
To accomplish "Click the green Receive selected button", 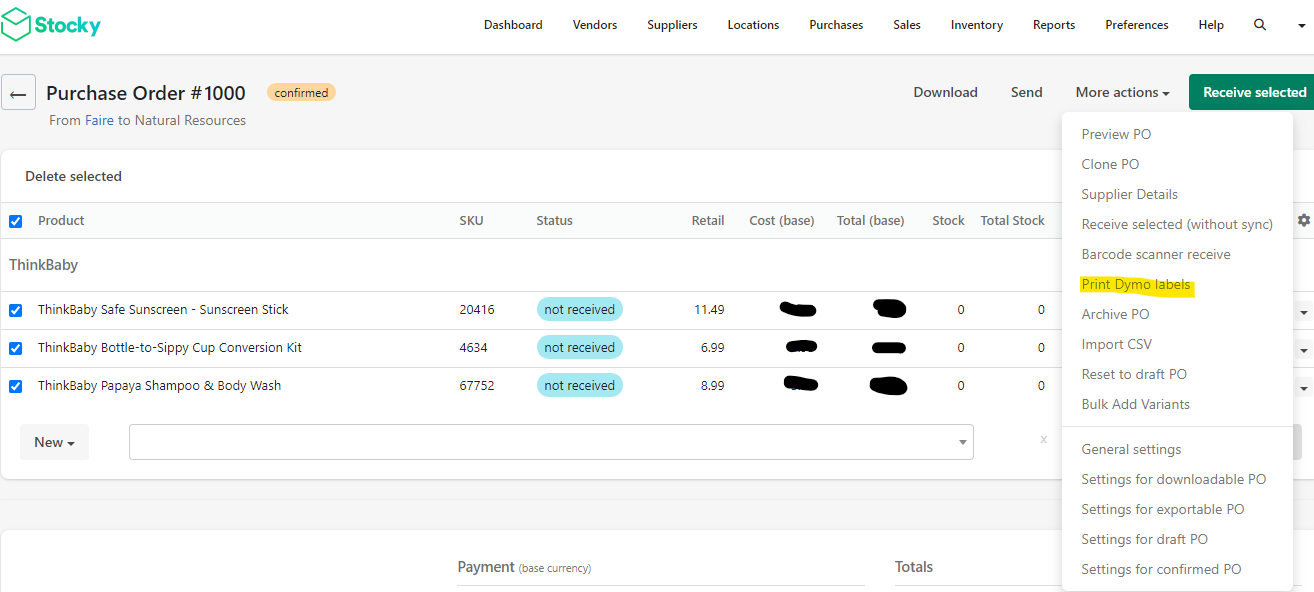I will [x=1252, y=92].
